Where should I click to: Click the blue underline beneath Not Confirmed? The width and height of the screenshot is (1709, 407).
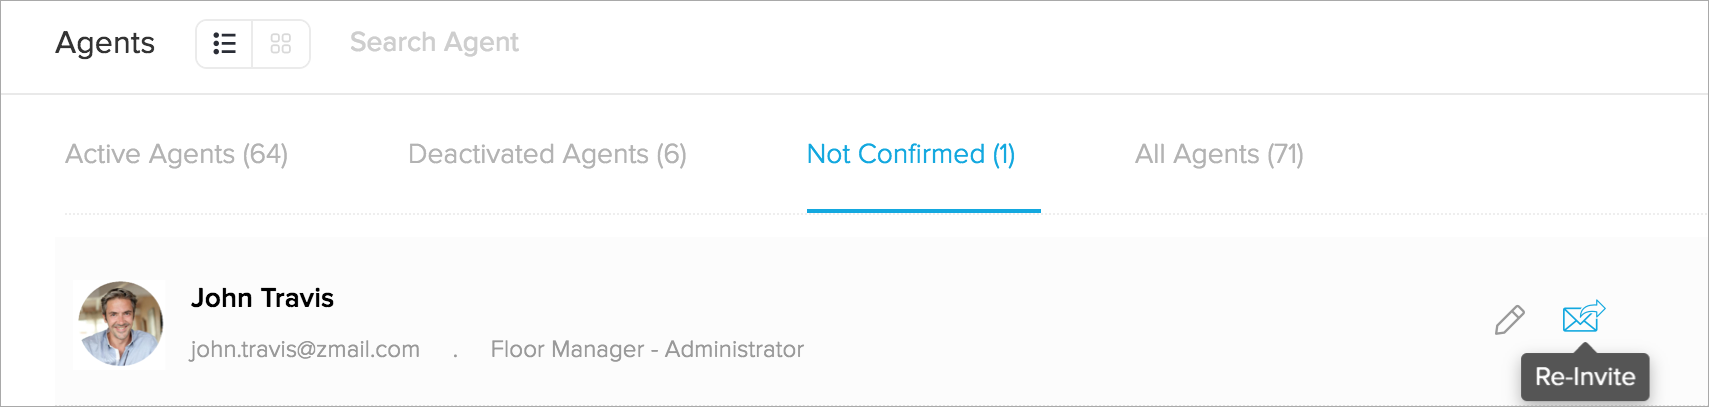(923, 211)
